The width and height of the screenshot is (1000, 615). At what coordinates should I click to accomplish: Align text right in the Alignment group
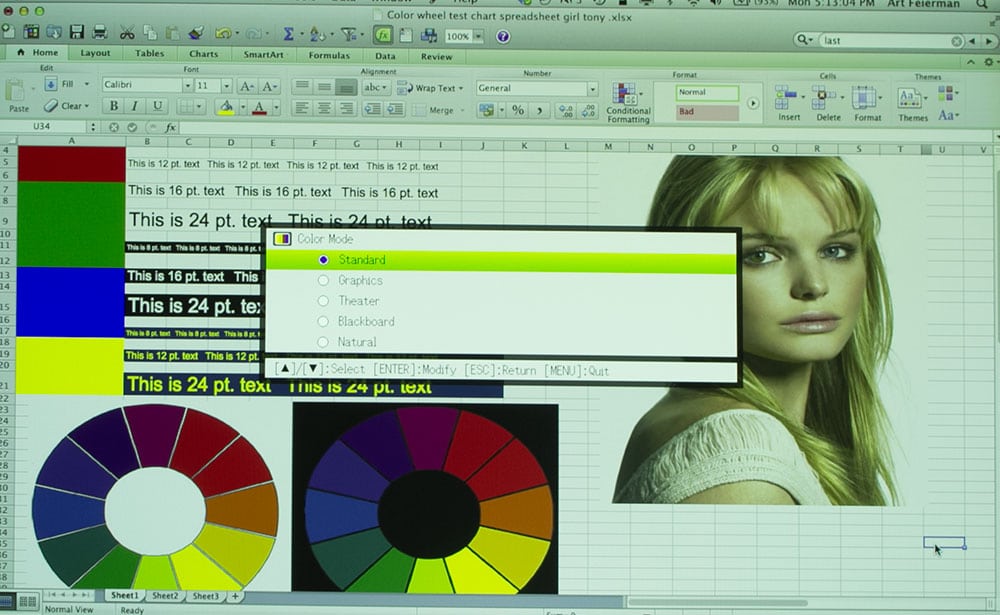click(346, 109)
